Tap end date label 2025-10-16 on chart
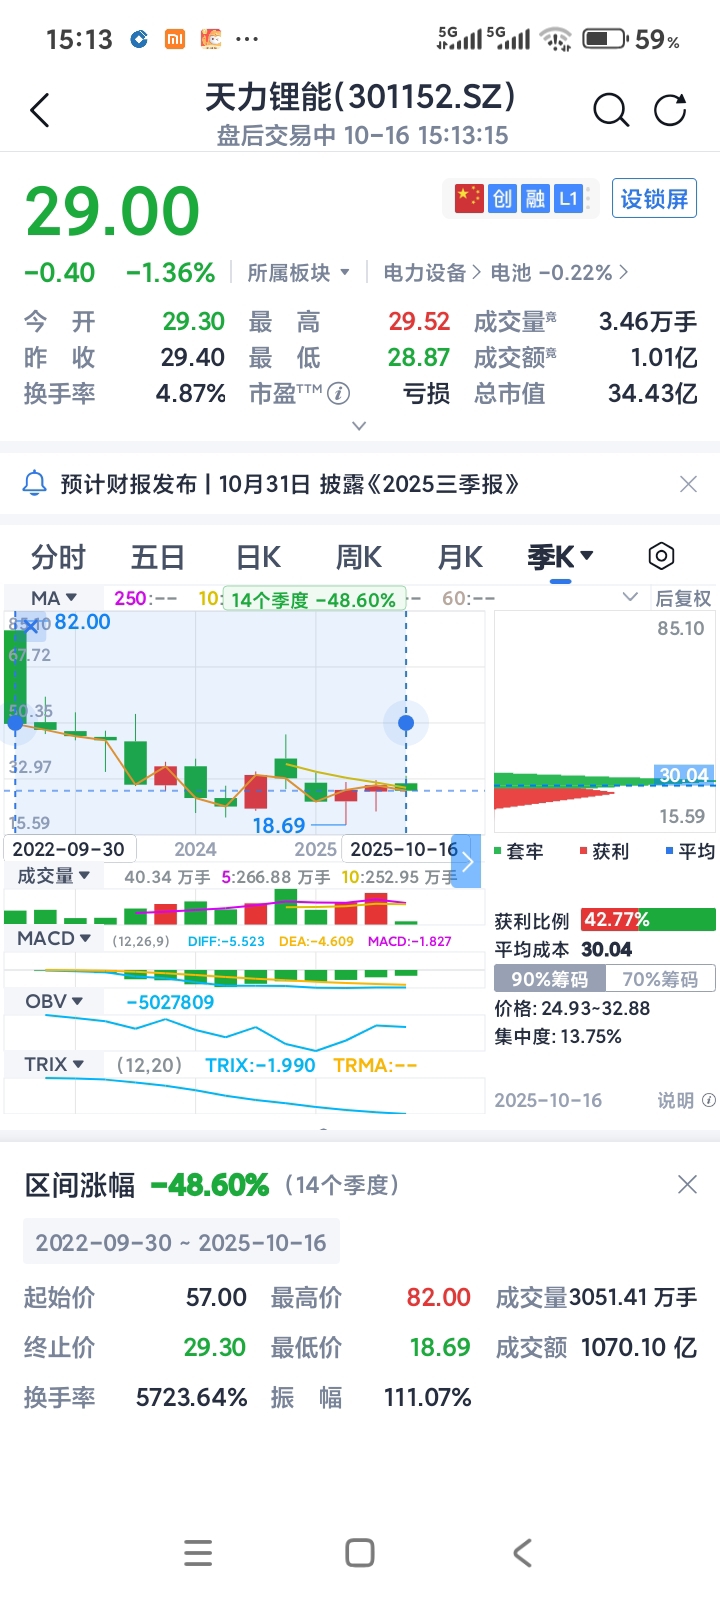720x1600 pixels. click(x=404, y=849)
